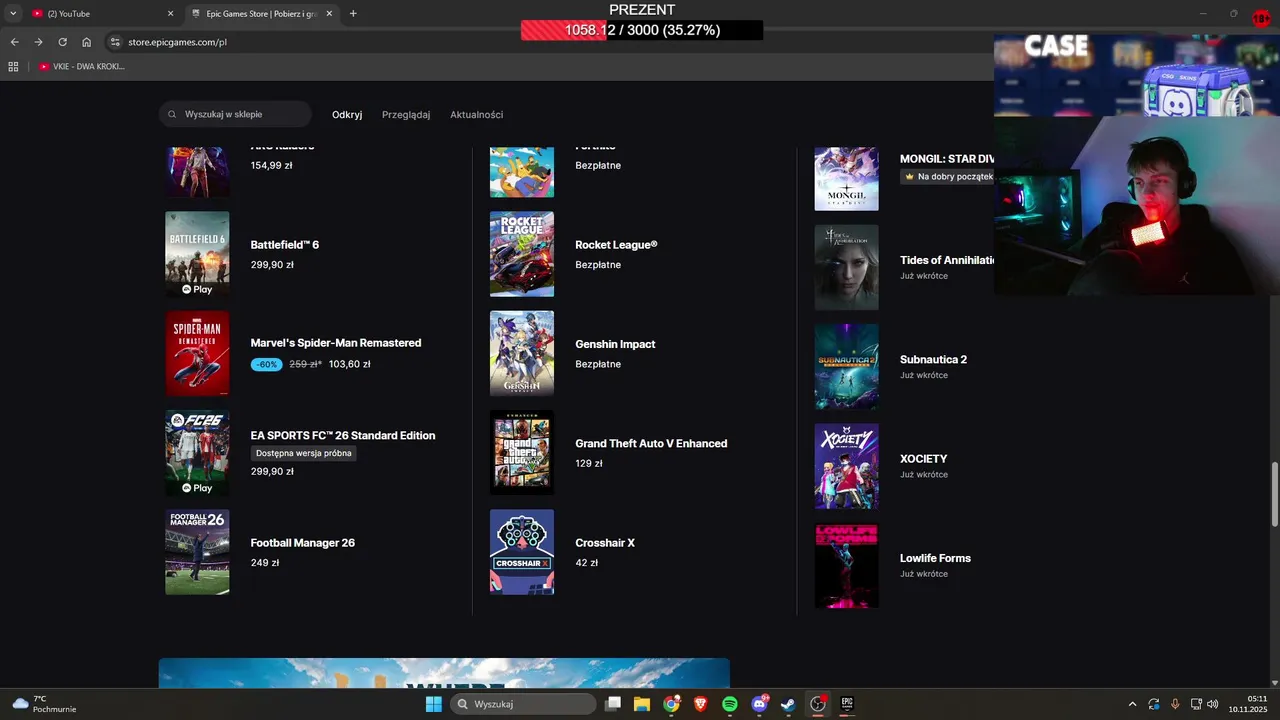The image size is (1280, 720).
Task: Open OBS Studio from the taskbar
Action: point(818,704)
